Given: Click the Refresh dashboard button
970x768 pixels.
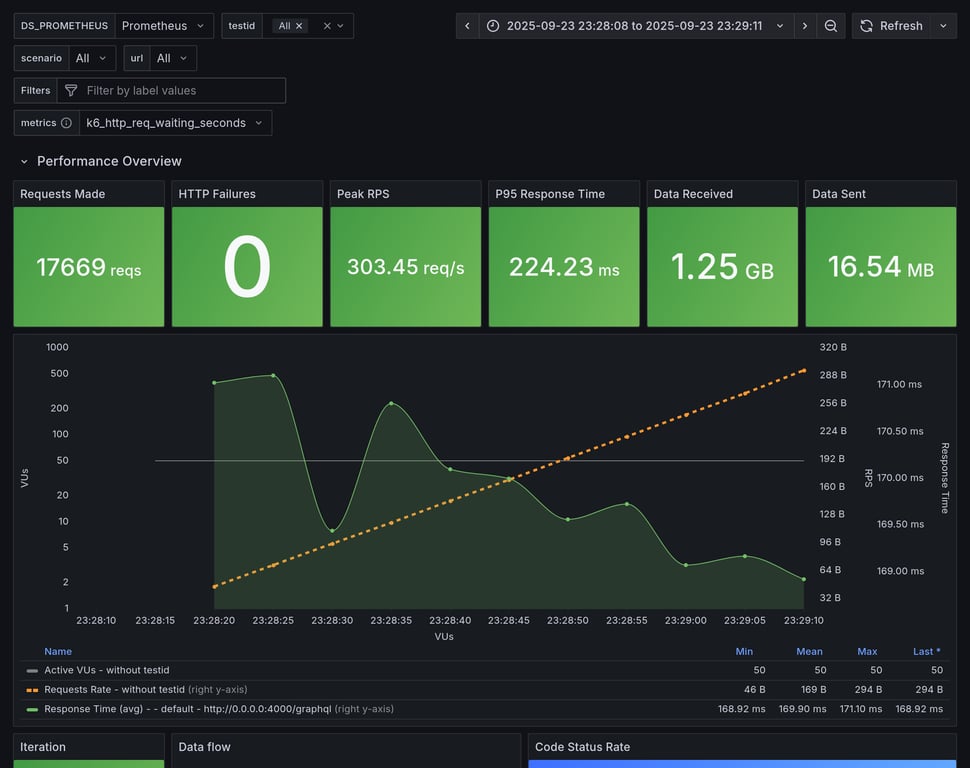Looking at the screenshot, I should coord(891,26).
